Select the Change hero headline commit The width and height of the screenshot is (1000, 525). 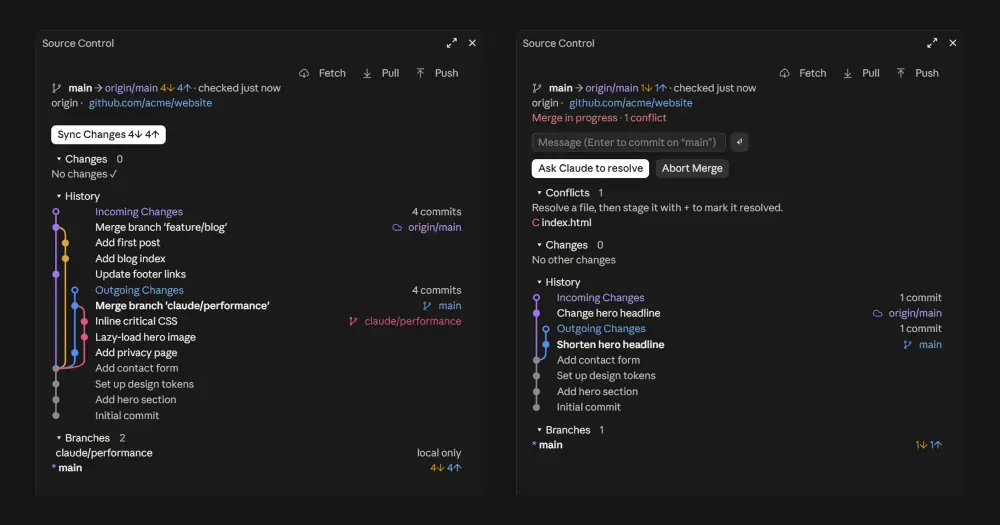click(x=608, y=313)
